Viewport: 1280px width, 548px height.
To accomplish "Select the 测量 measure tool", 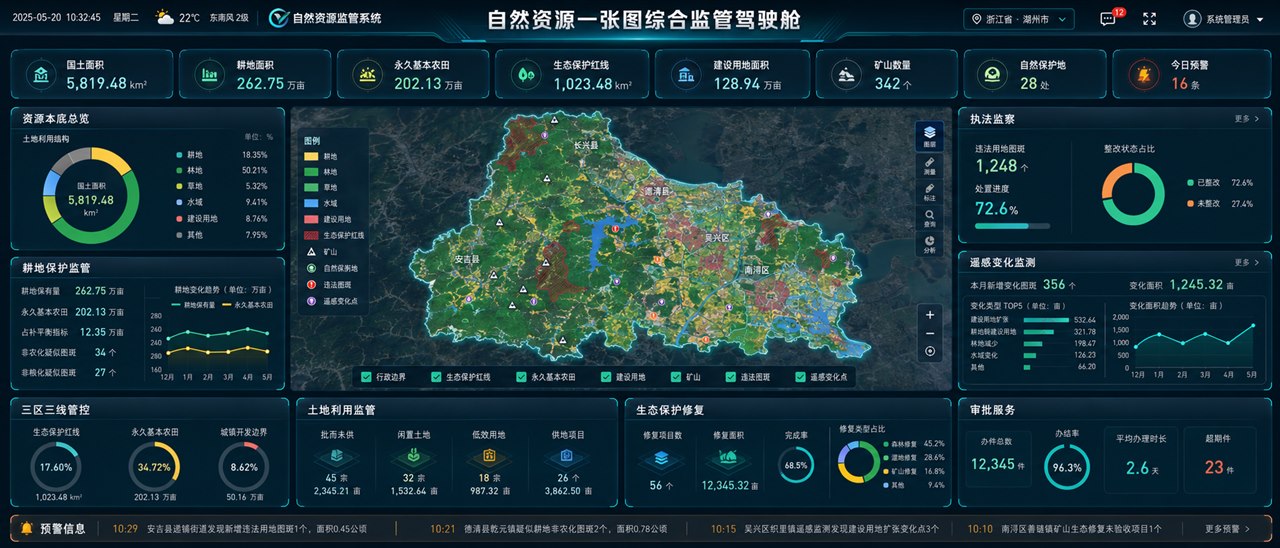I will point(930,165).
